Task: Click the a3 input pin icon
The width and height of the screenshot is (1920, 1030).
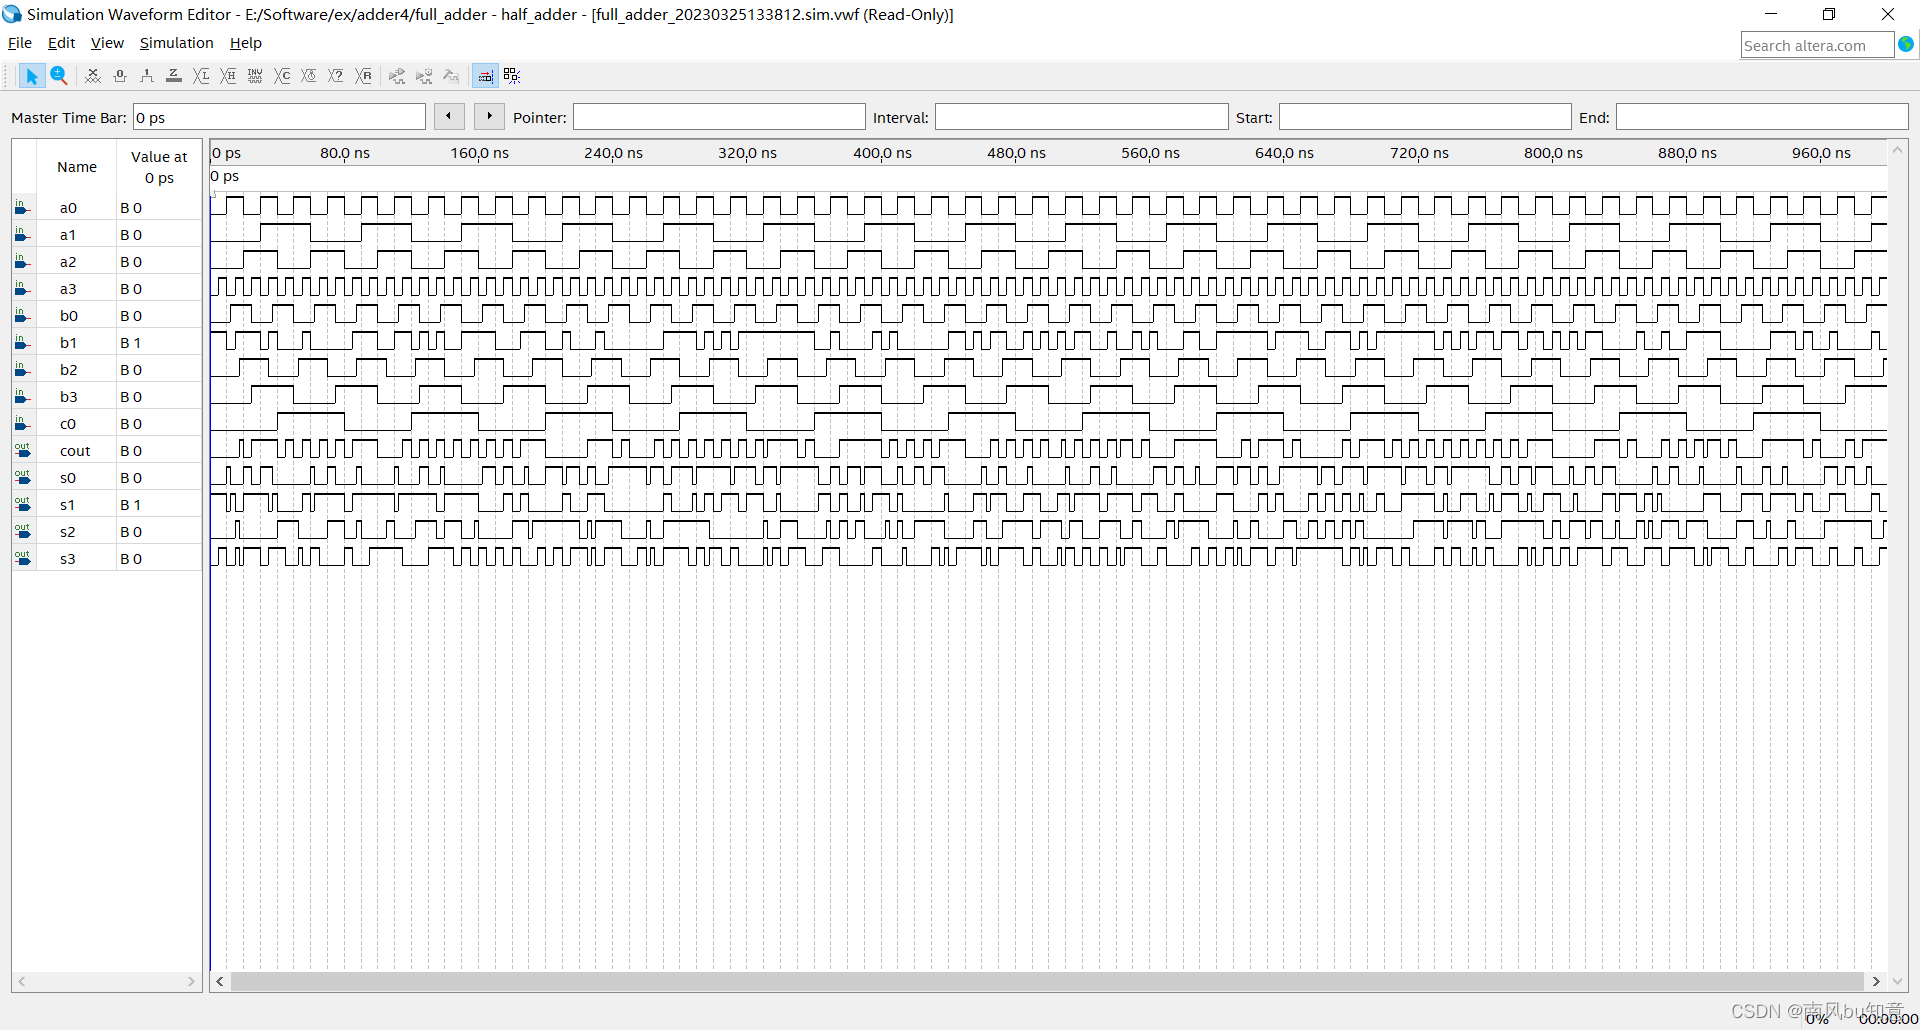Action: pyautogui.click(x=22, y=288)
